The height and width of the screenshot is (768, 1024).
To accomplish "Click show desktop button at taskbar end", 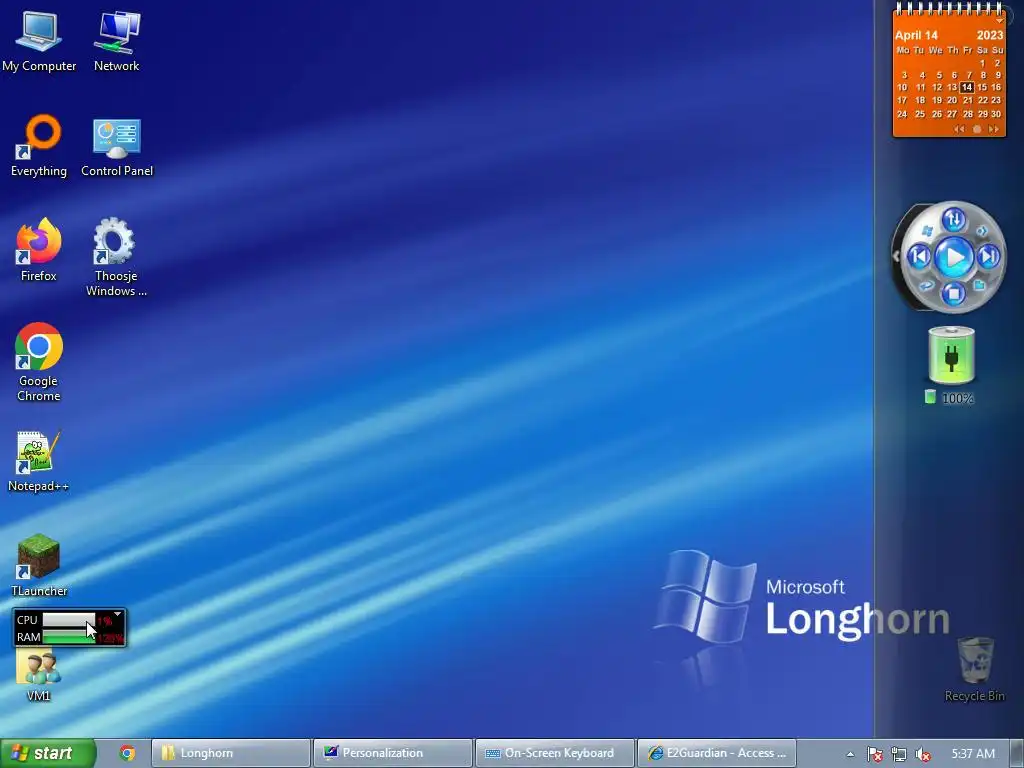I will pos(1018,753).
